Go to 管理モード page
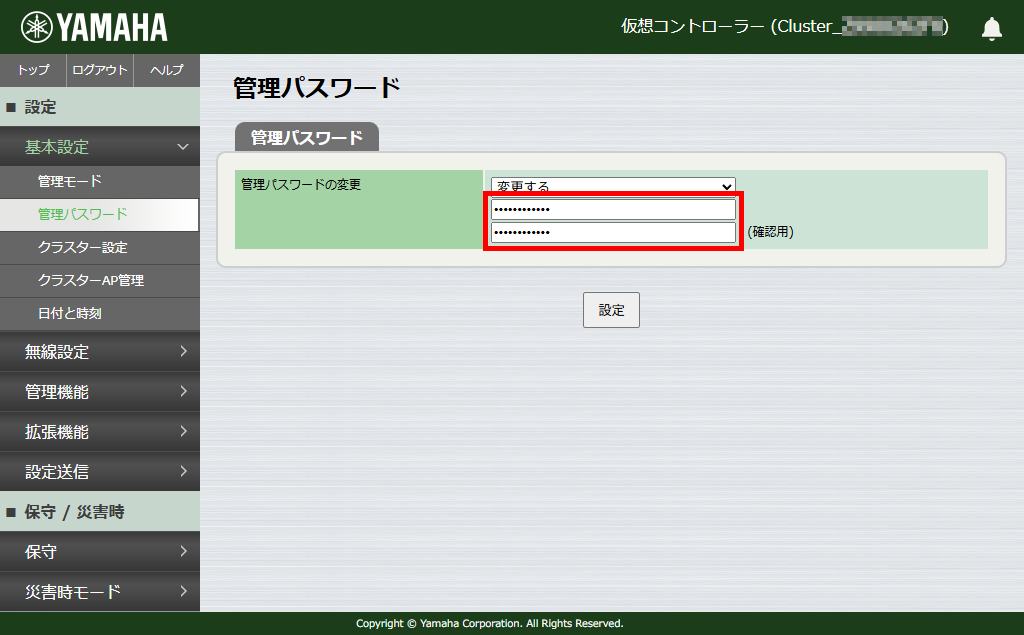The height and width of the screenshot is (635, 1024). [x=100, y=182]
